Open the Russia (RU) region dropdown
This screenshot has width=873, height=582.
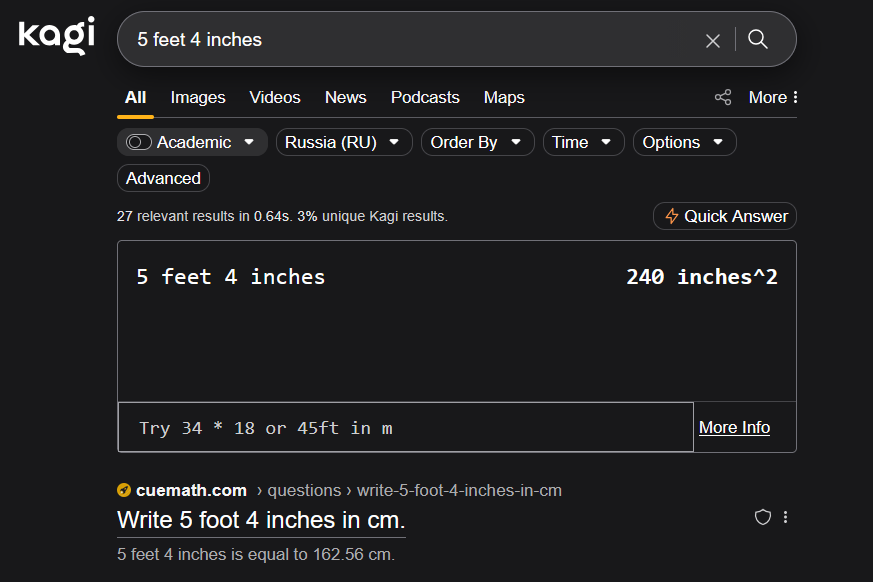tap(344, 142)
